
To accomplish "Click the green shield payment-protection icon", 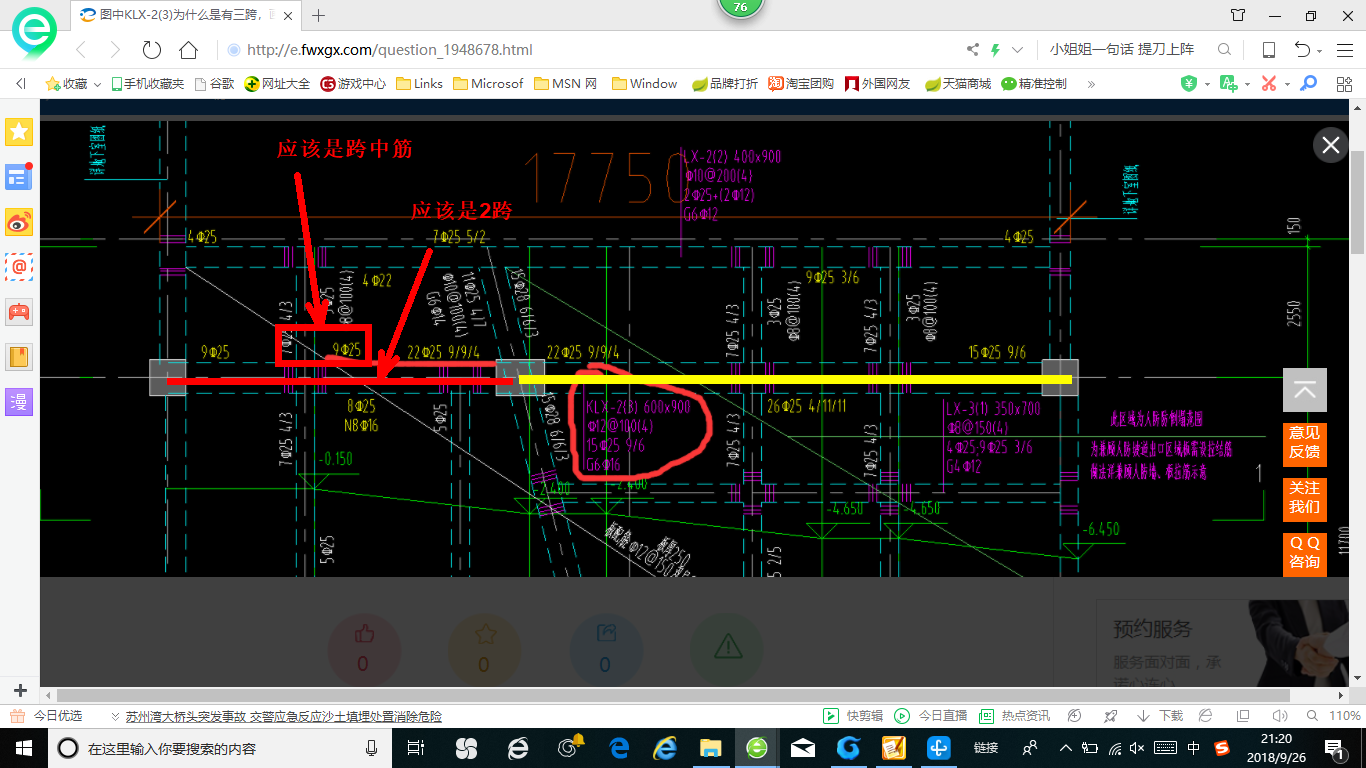I will (1188, 84).
